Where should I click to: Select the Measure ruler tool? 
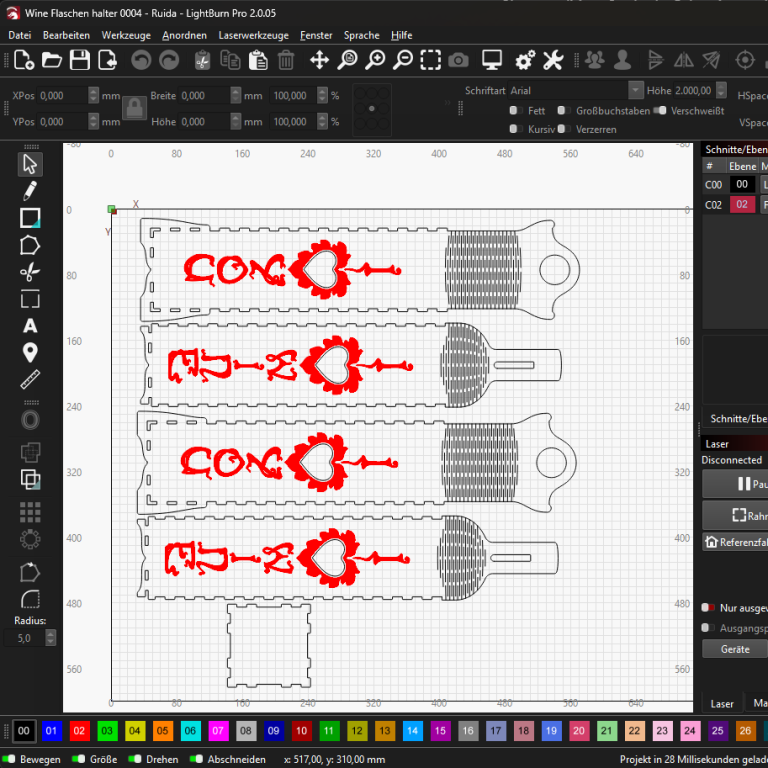[x=30, y=380]
